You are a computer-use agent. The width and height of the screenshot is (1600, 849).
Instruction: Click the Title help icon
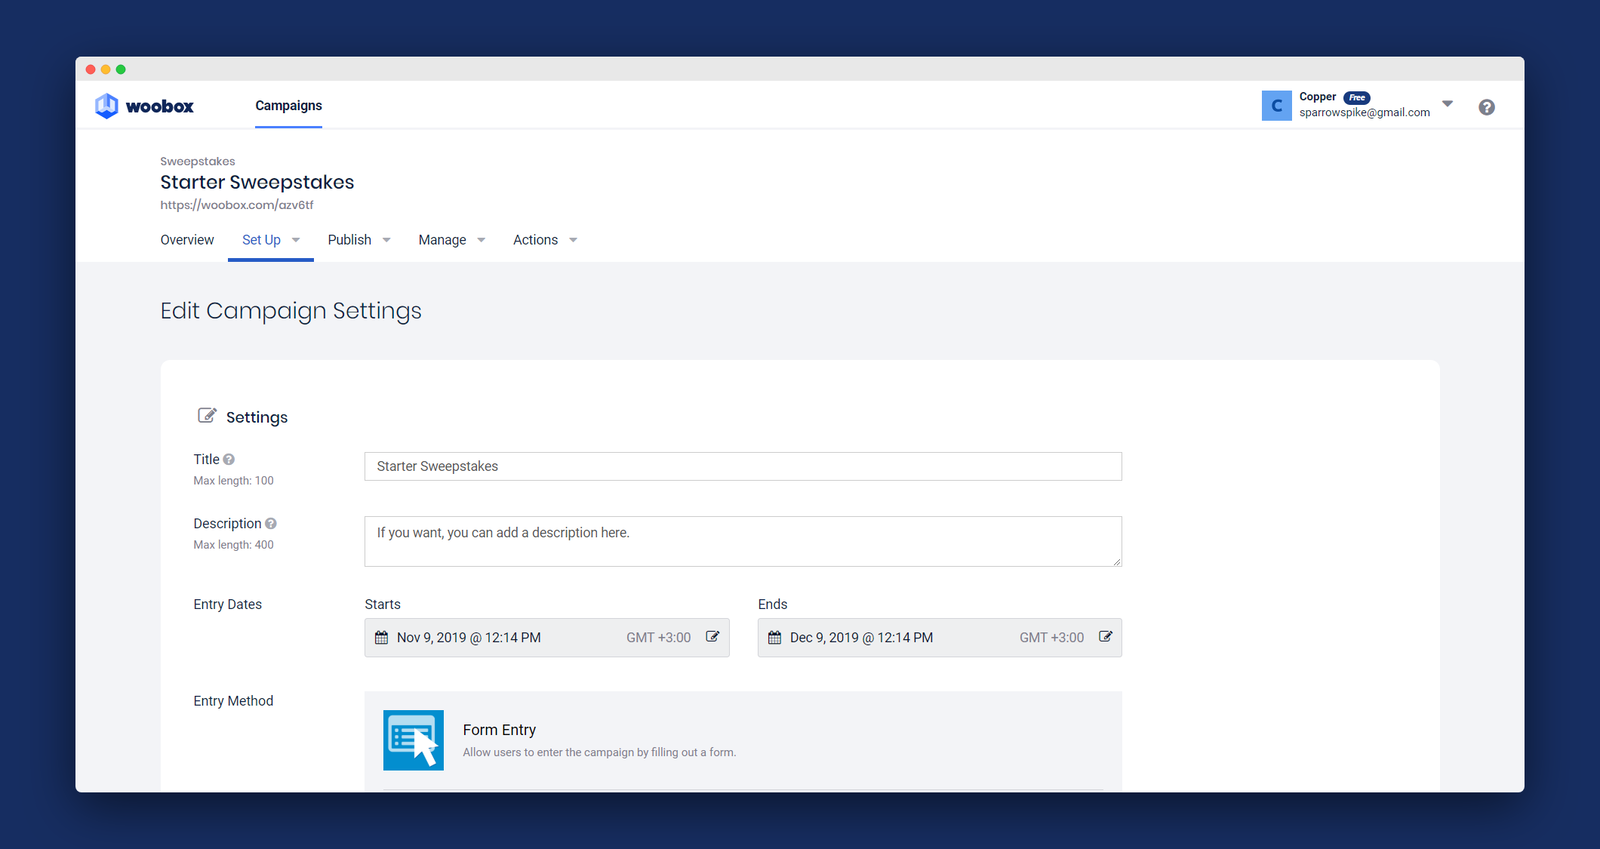pyautogui.click(x=229, y=460)
